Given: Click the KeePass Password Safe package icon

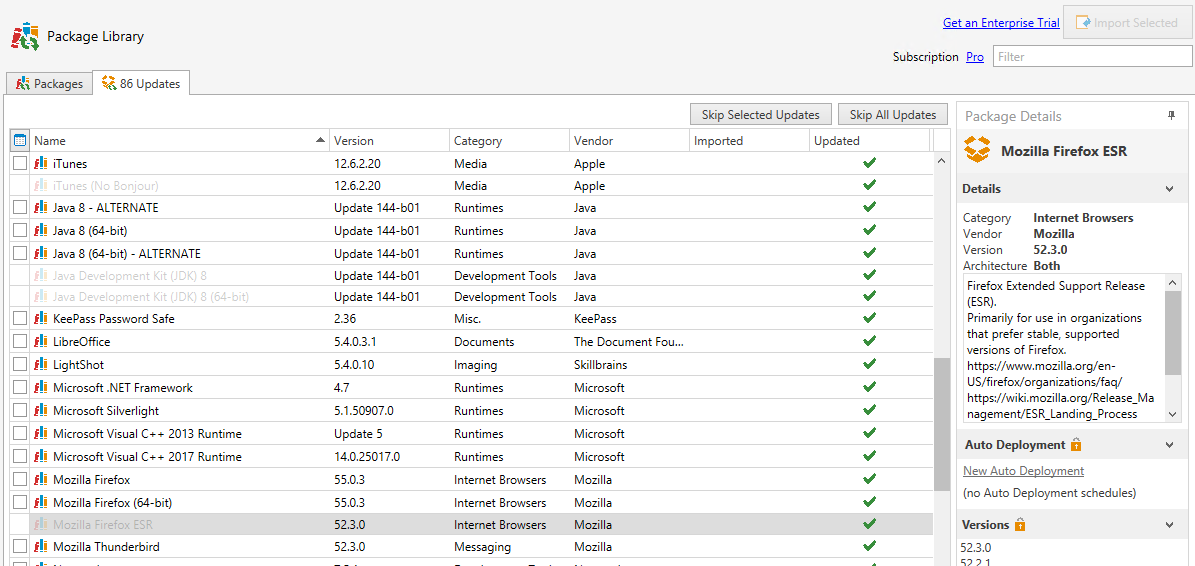Looking at the screenshot, I should click(41, 319).
